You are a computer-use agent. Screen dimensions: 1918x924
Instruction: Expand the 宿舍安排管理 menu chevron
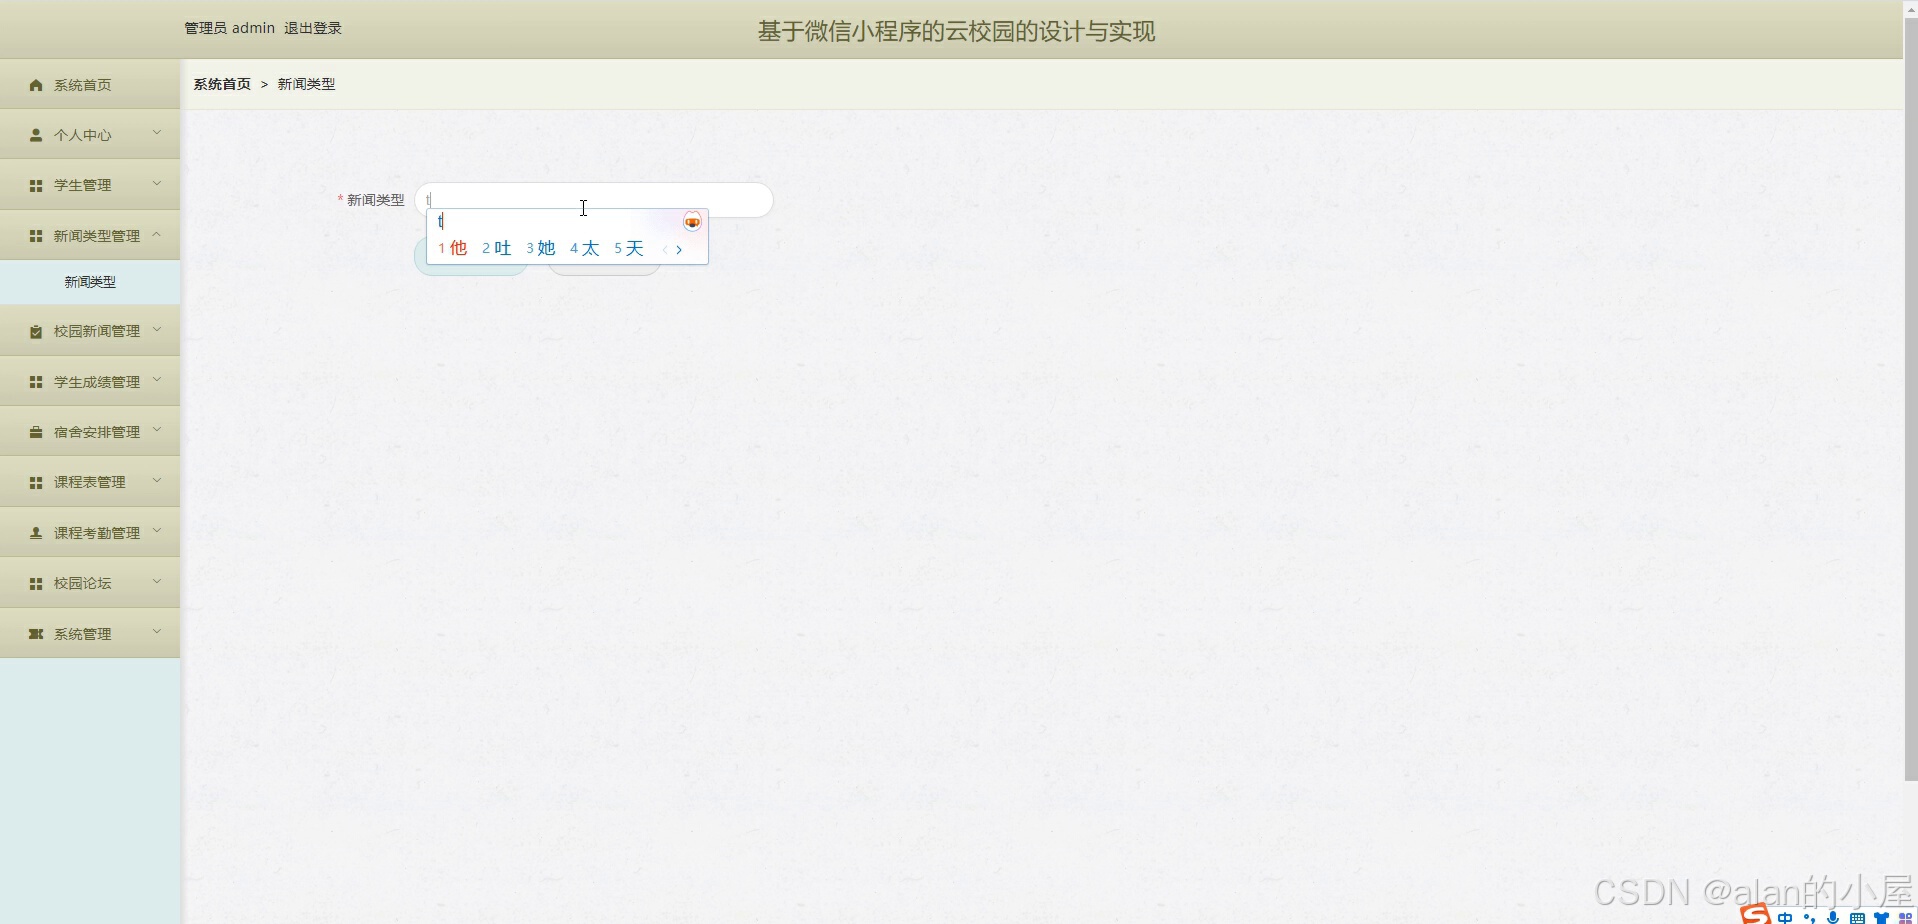(157, 429)
